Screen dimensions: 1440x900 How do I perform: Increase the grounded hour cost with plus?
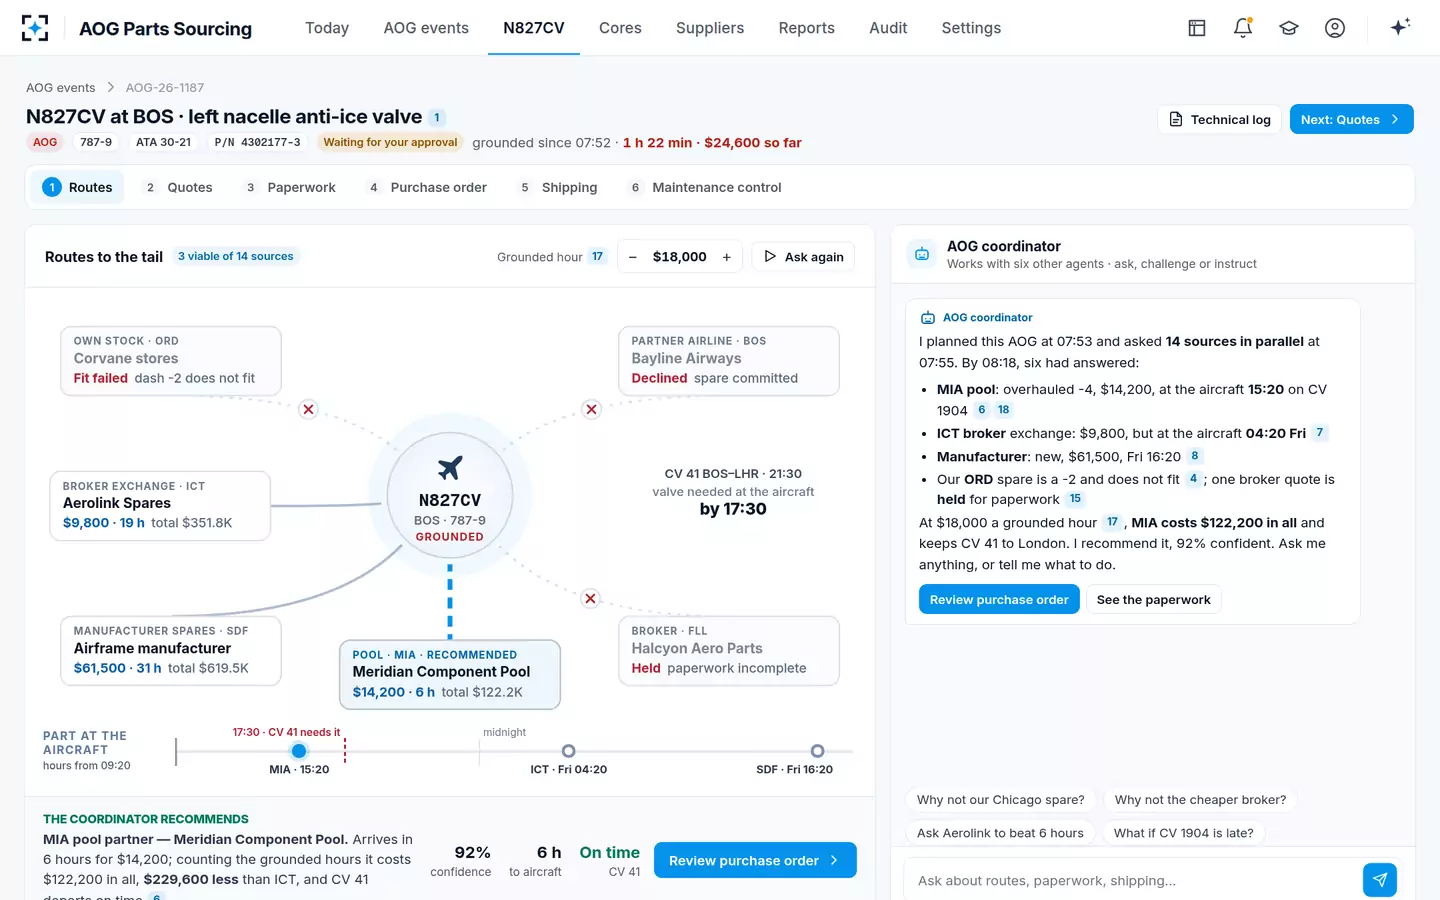coord(727,257)
